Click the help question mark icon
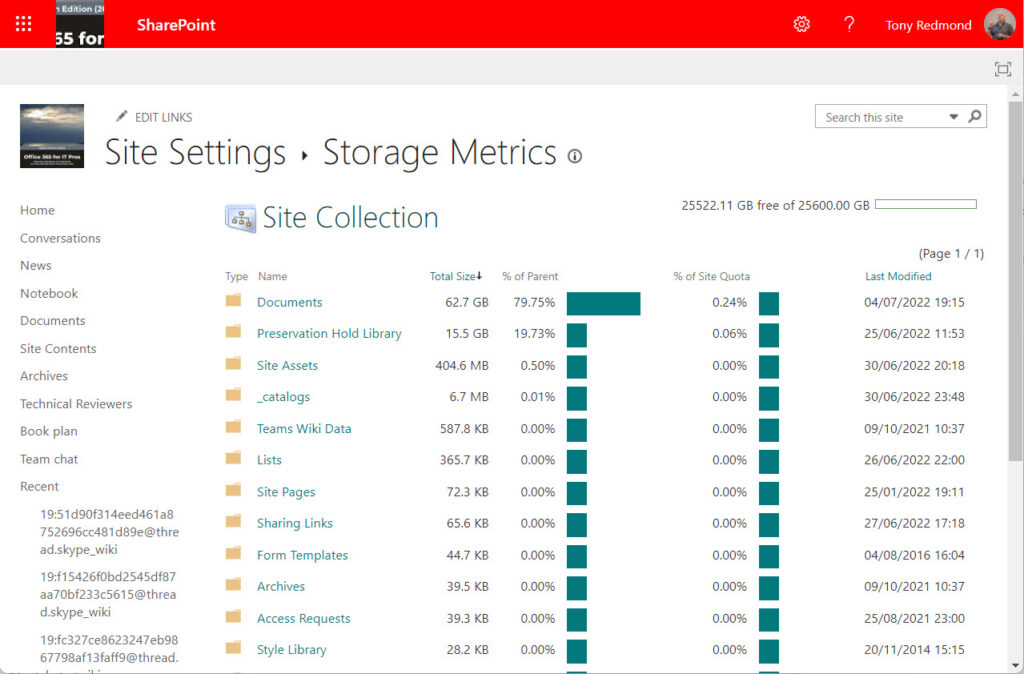 coord(849,24)
